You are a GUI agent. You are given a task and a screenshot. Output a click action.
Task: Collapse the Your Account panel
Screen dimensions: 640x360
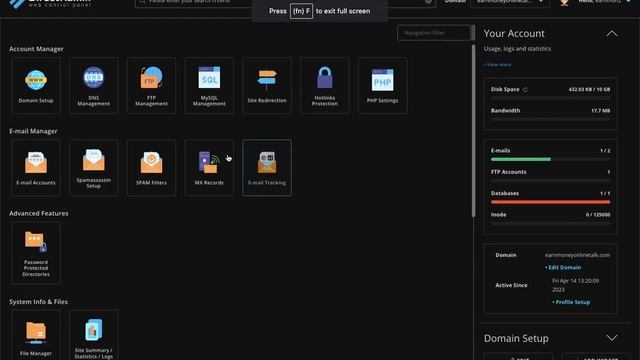(x=611, y=33)
